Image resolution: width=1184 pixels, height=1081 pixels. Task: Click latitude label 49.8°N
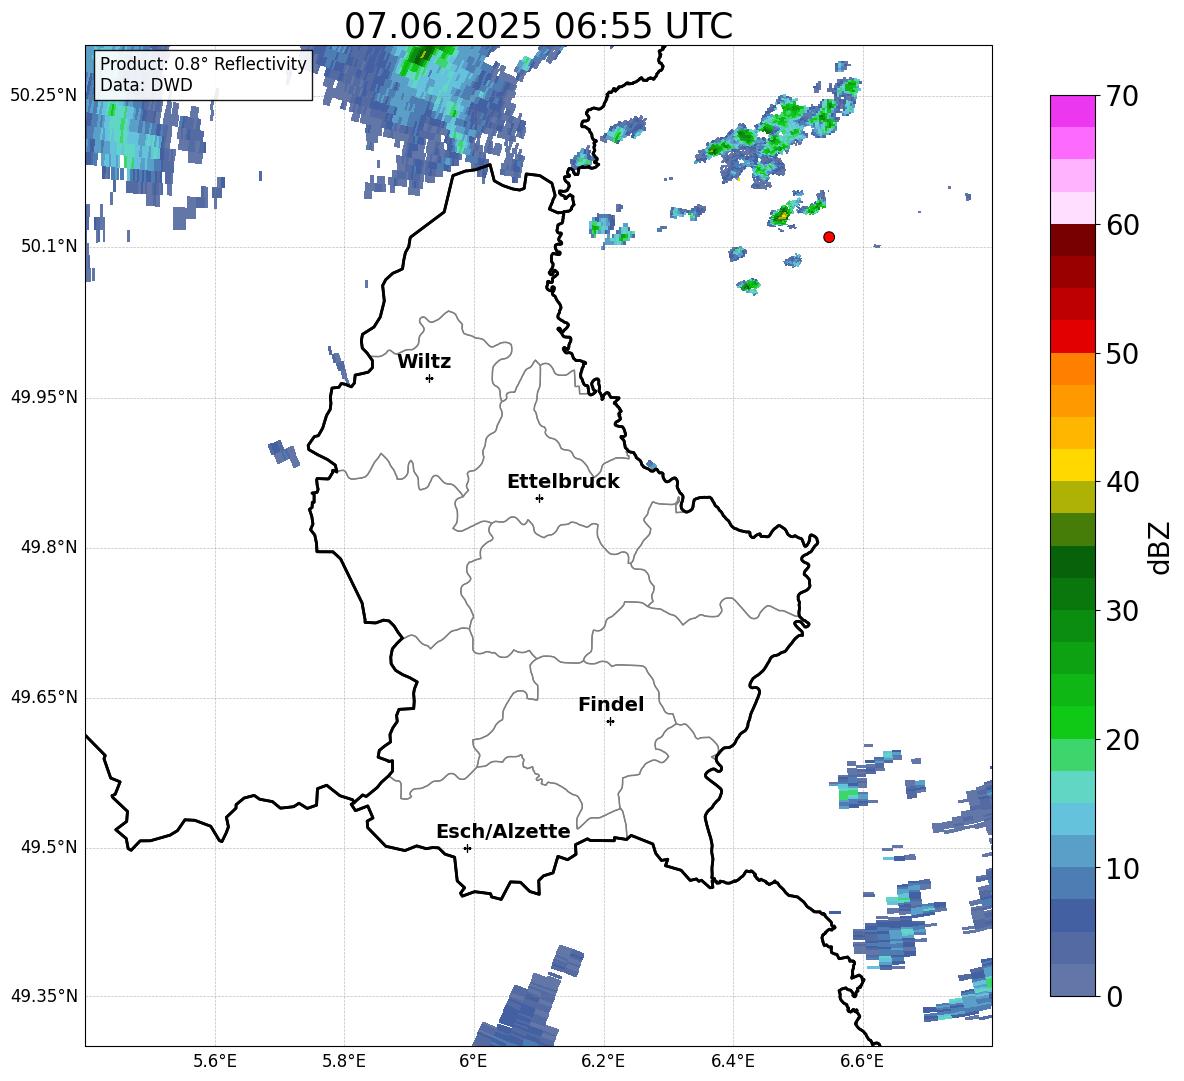(49, 547)
